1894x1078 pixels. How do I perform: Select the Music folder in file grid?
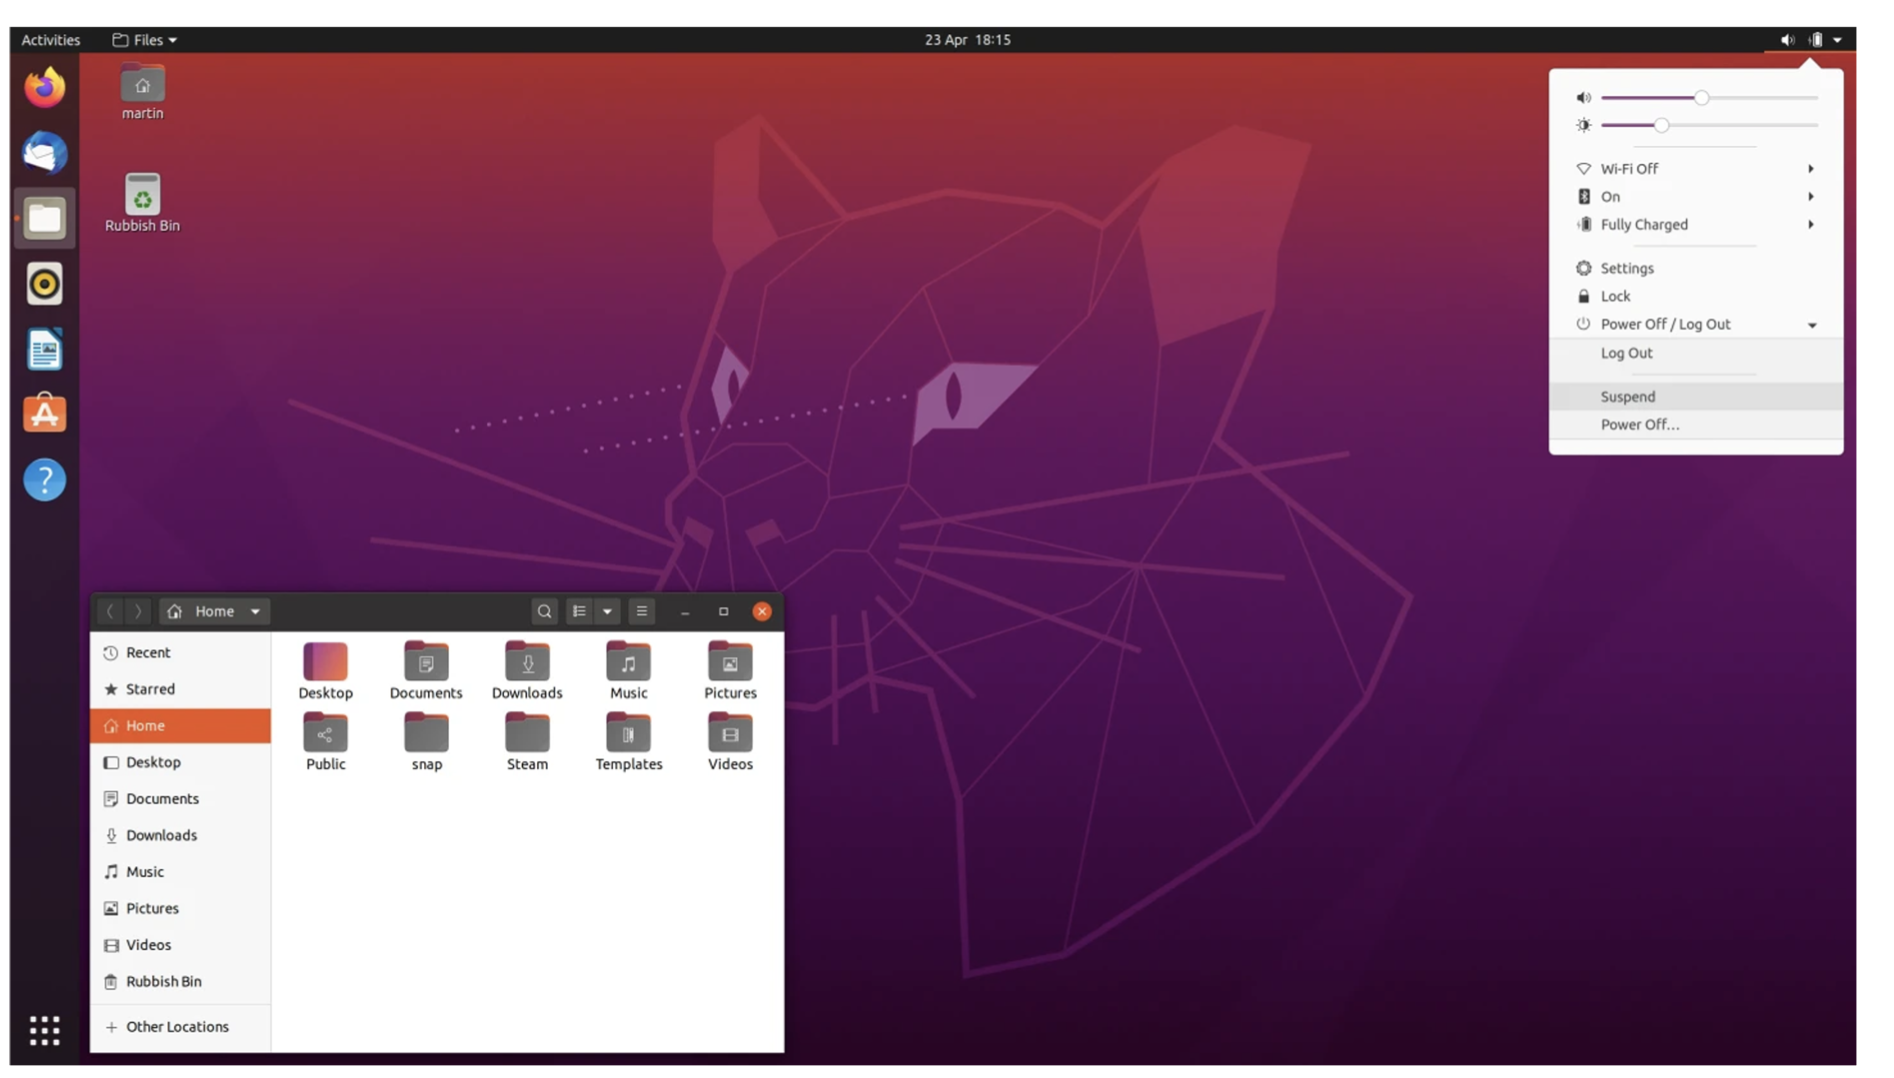628,671
